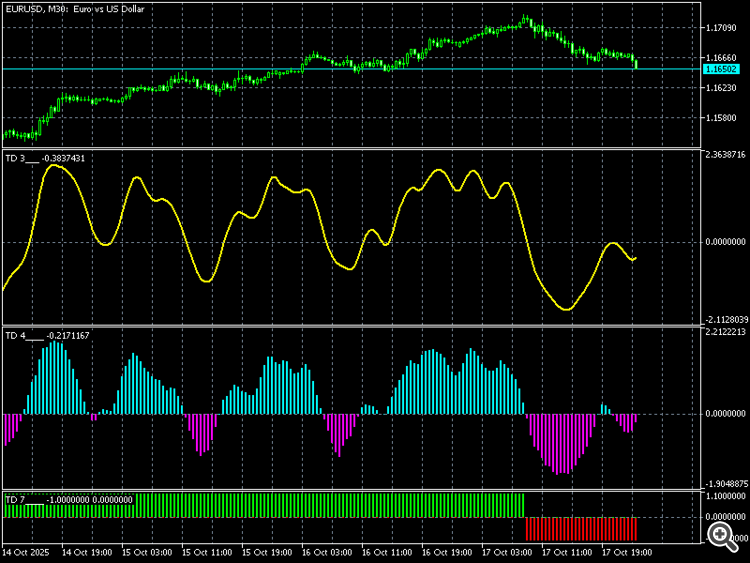The width and height of the screenshot is (750, 563).
Task: Click the 1.16230 price scale label
Action: (x=721, y=88)
